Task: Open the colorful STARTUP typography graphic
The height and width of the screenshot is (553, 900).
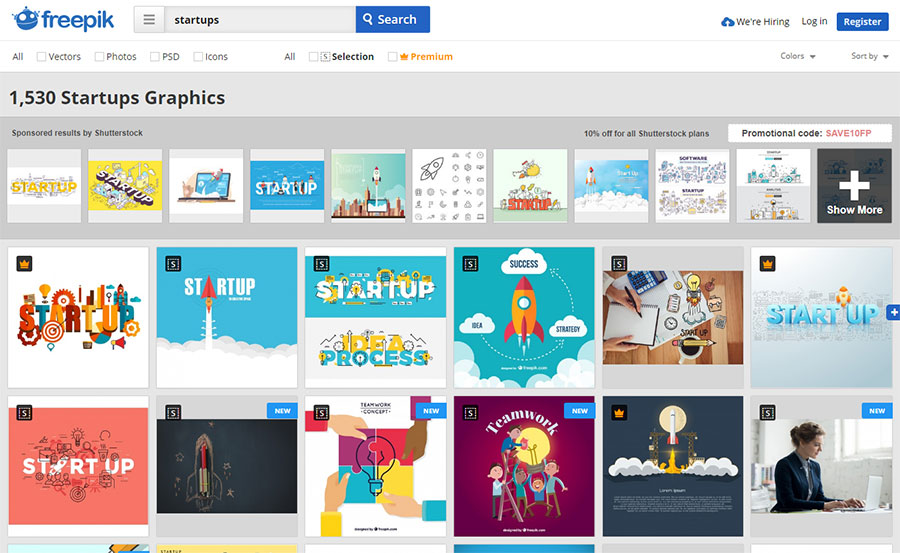Action: (x=78, y=318)
